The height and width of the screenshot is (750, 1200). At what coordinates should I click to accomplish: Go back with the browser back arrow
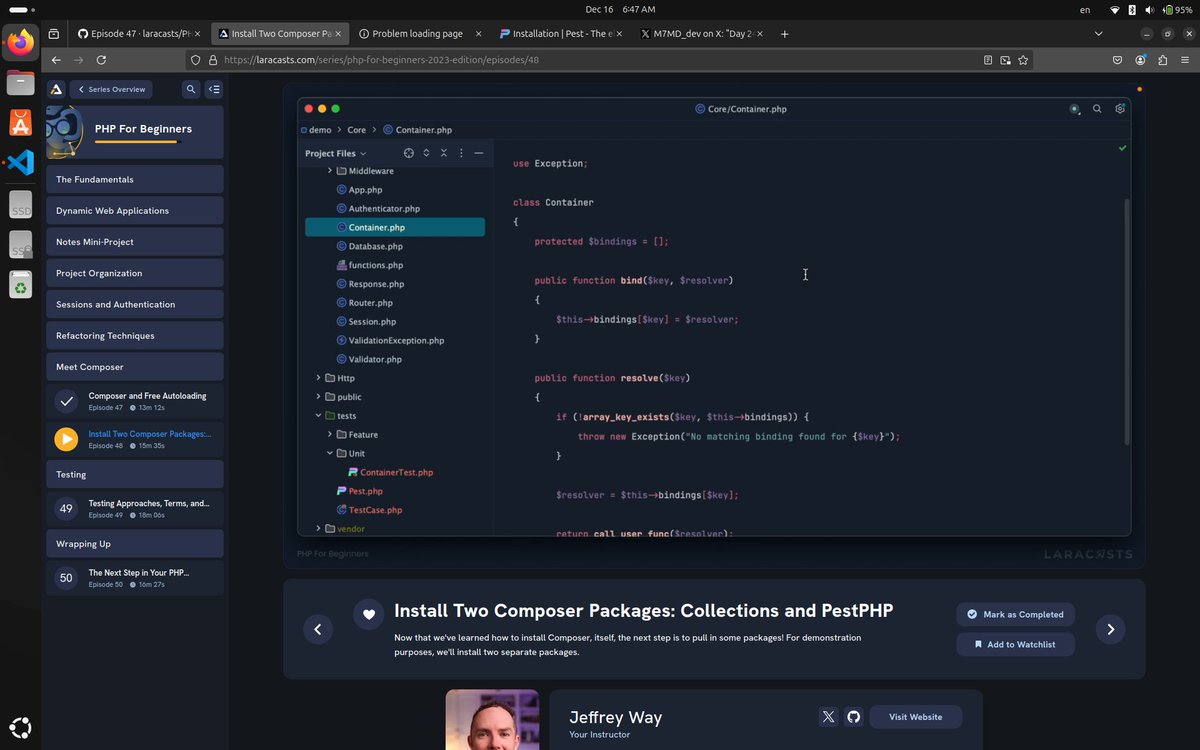coord(56,60)
